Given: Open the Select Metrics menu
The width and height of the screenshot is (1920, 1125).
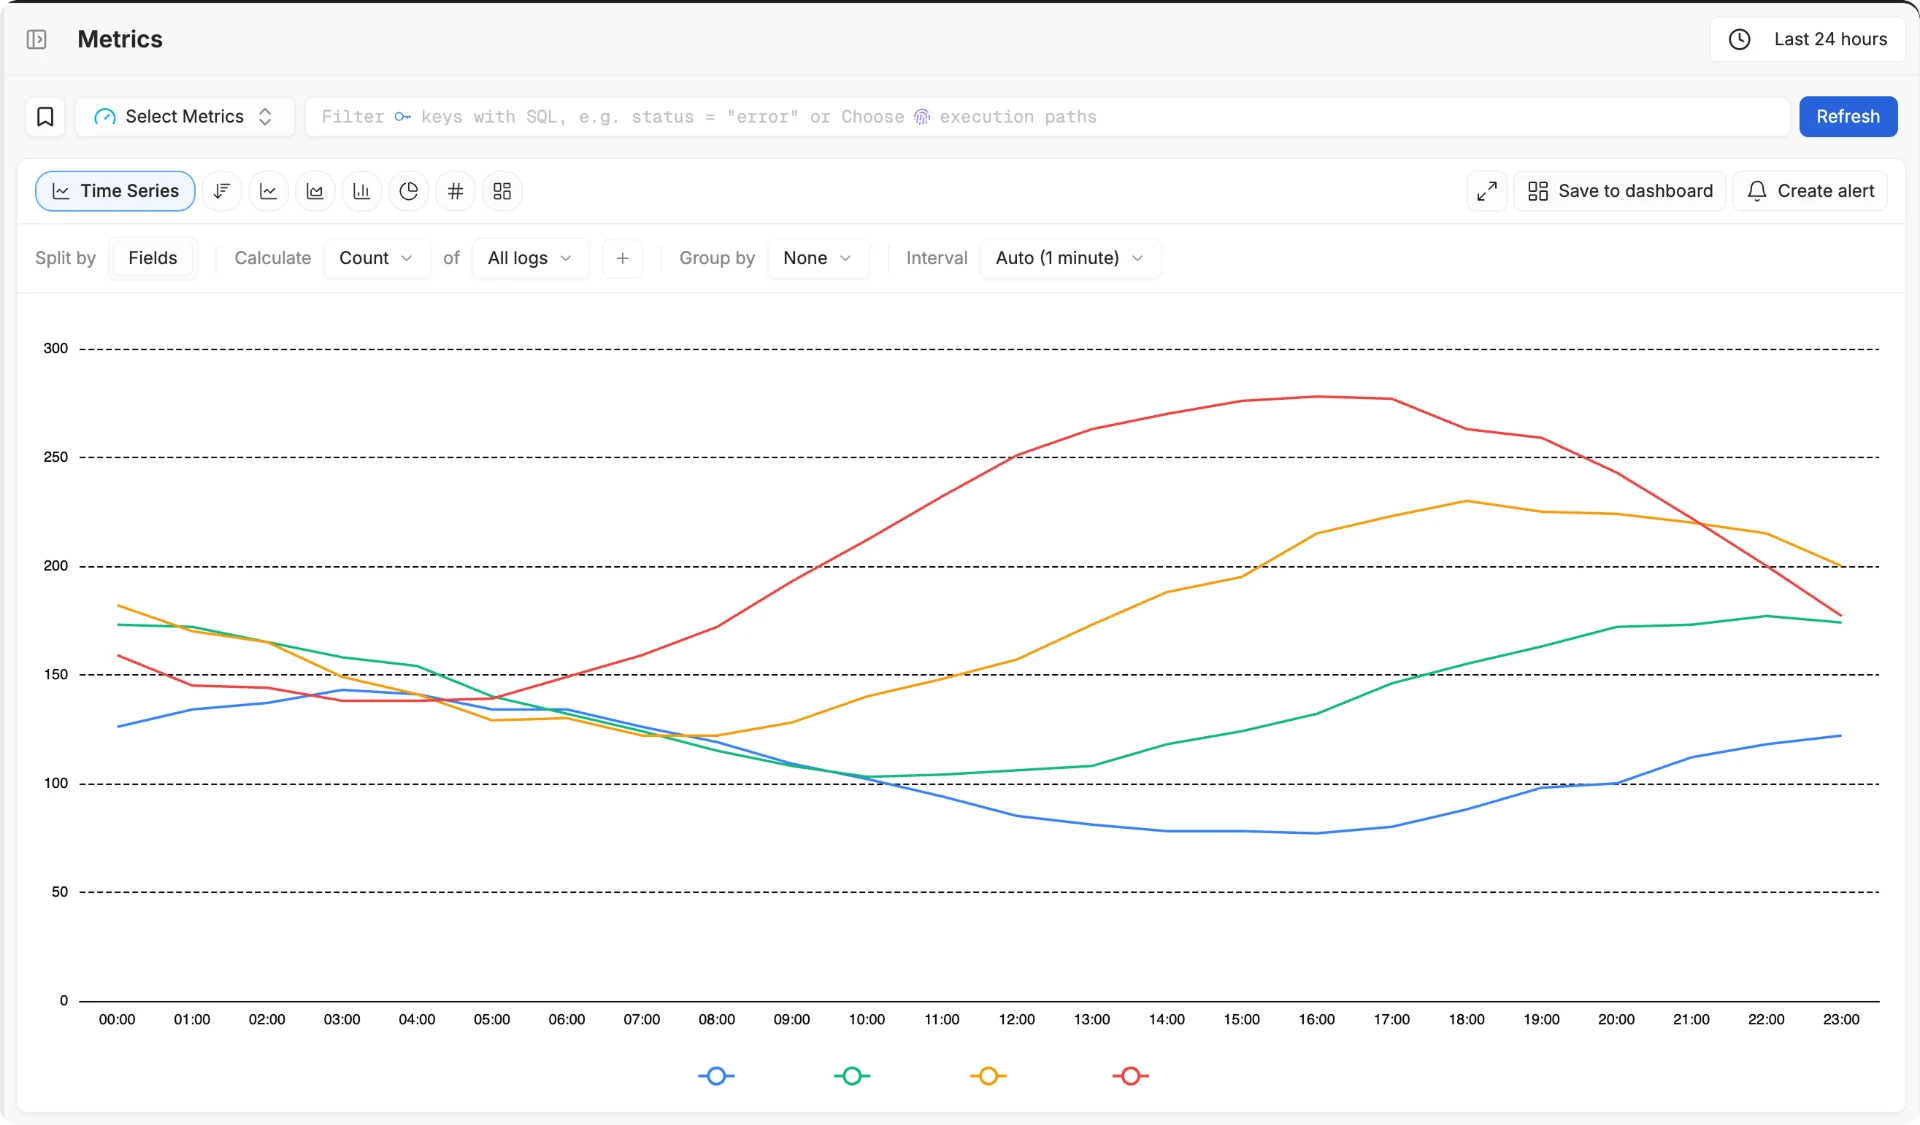Looking at the screenshot, I should (x=185, y=117).
